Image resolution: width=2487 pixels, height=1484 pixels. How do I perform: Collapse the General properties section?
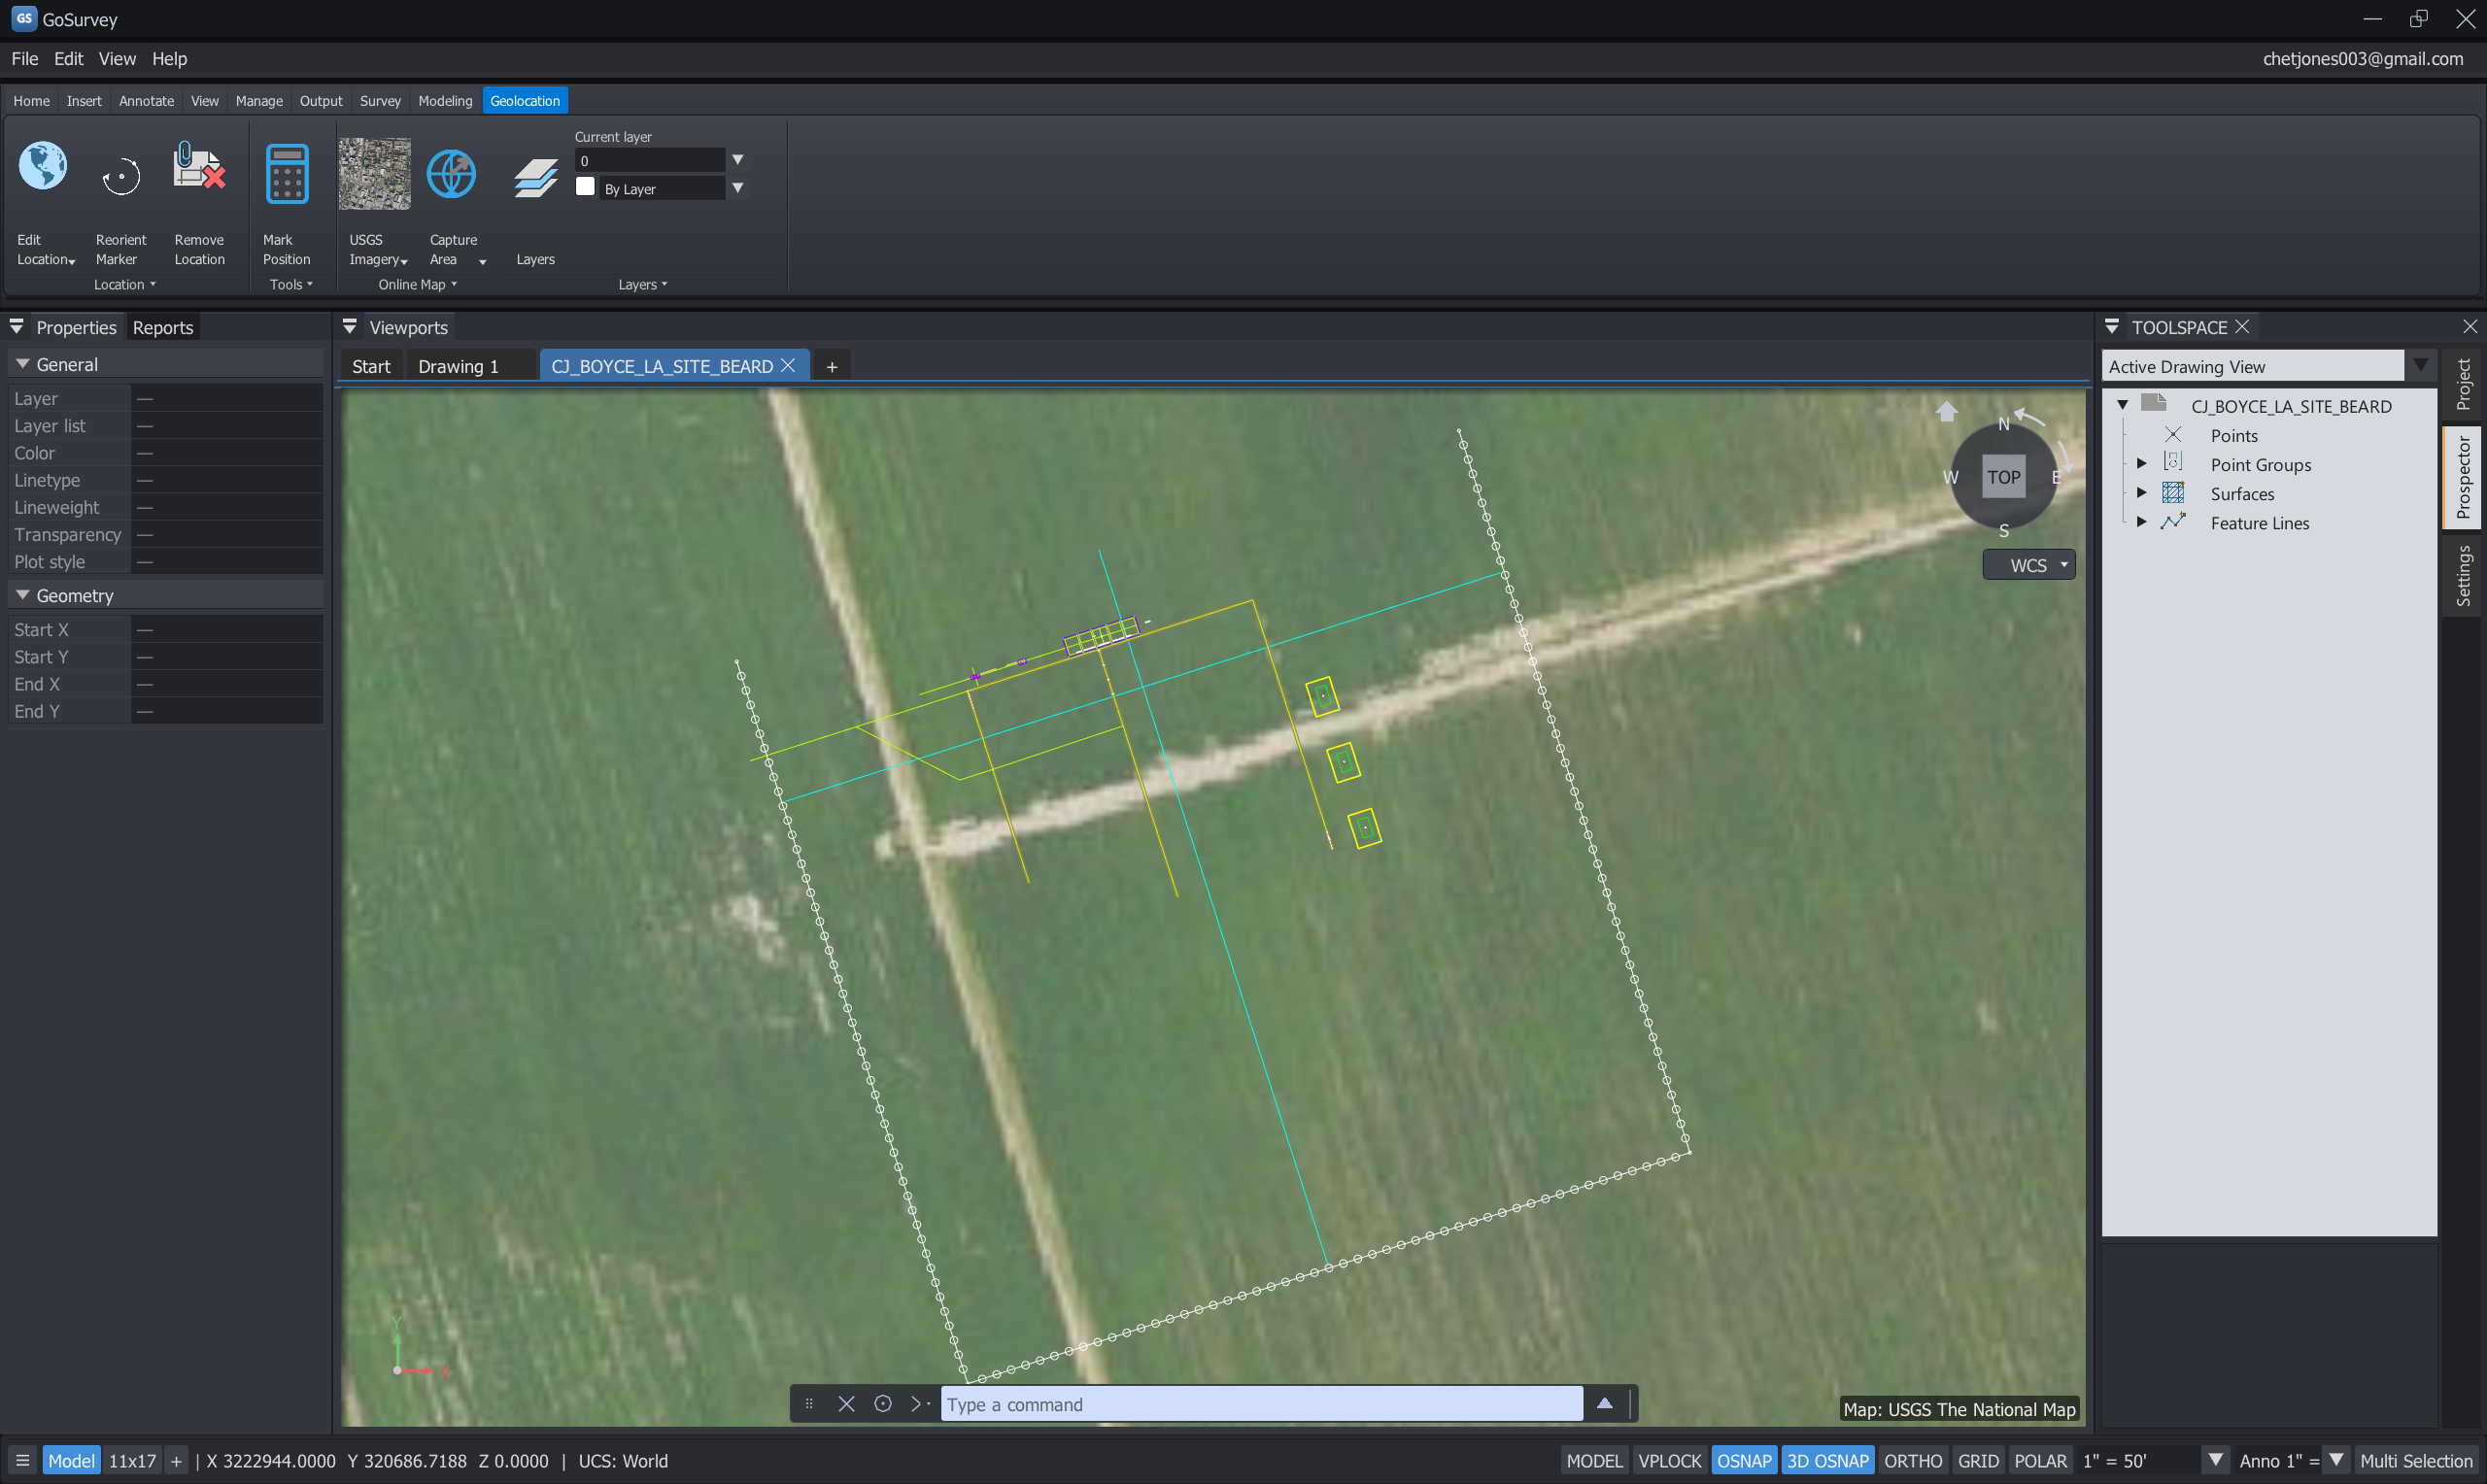[x=22, y=364]
